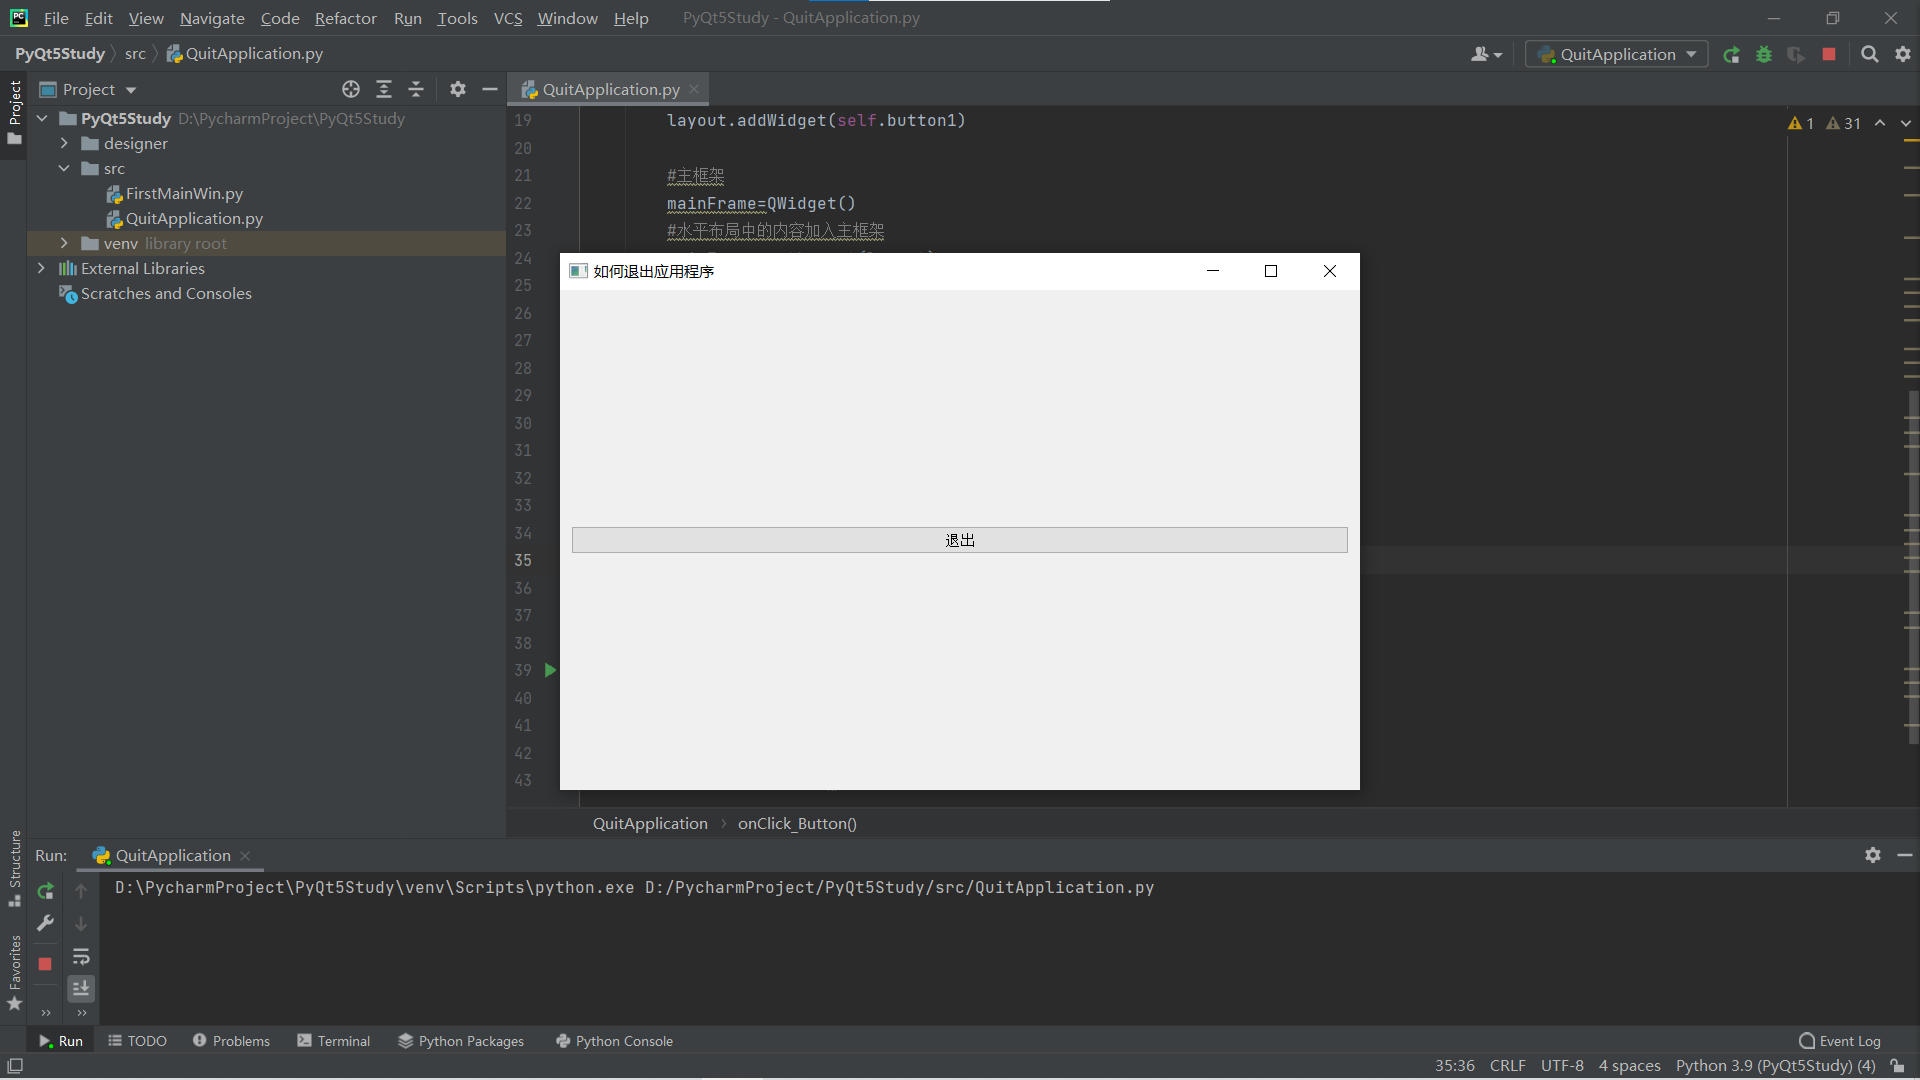Hide the Project tool window
This screenshot has width=1920, height=1080.
pyautogui.click(x=490, y=89)
